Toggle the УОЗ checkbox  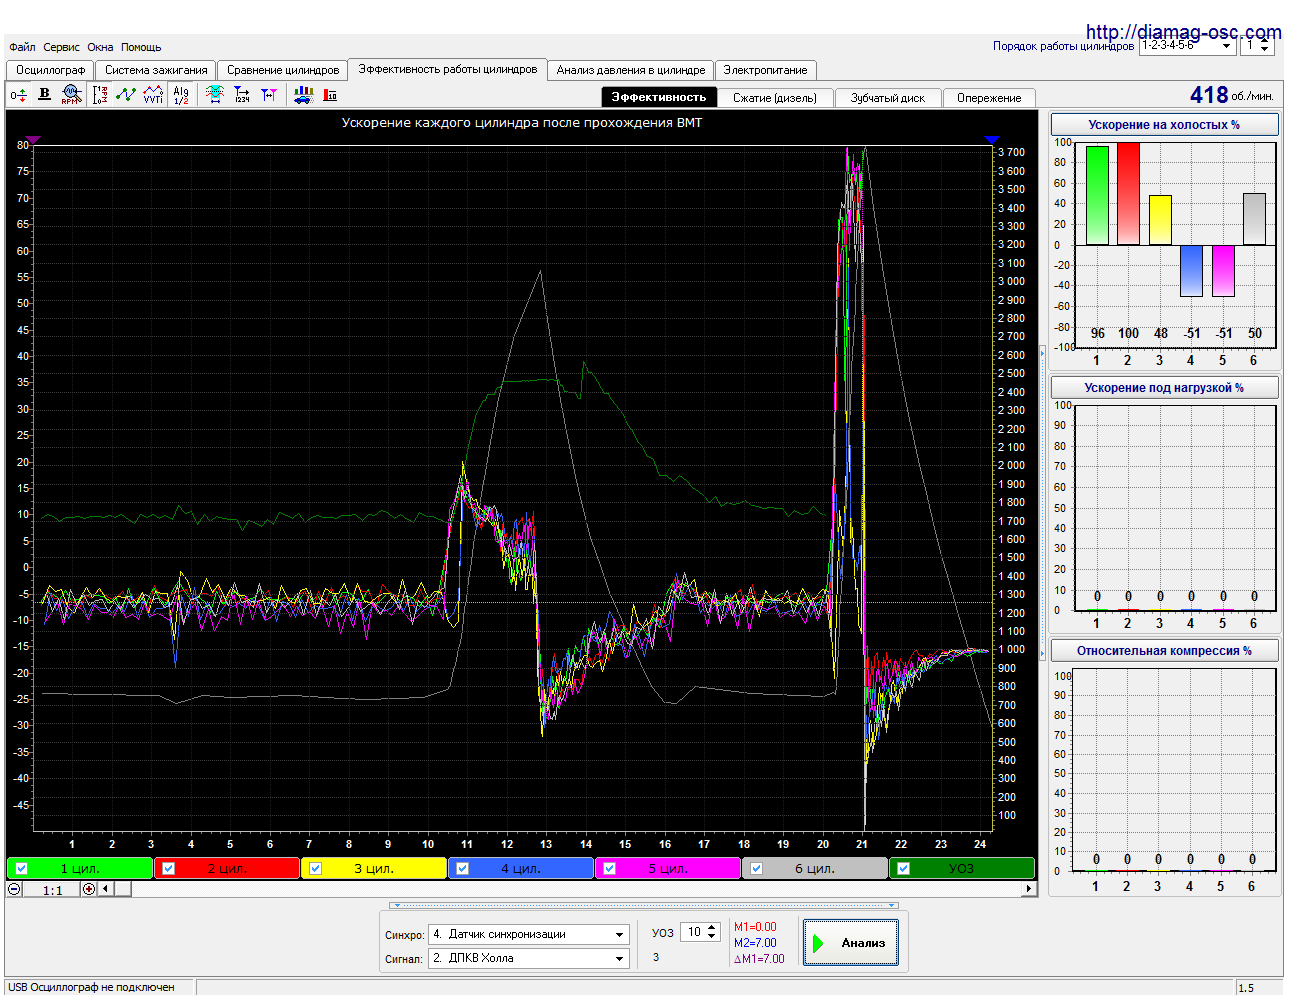pyautogui.click(x=904, y=868)
